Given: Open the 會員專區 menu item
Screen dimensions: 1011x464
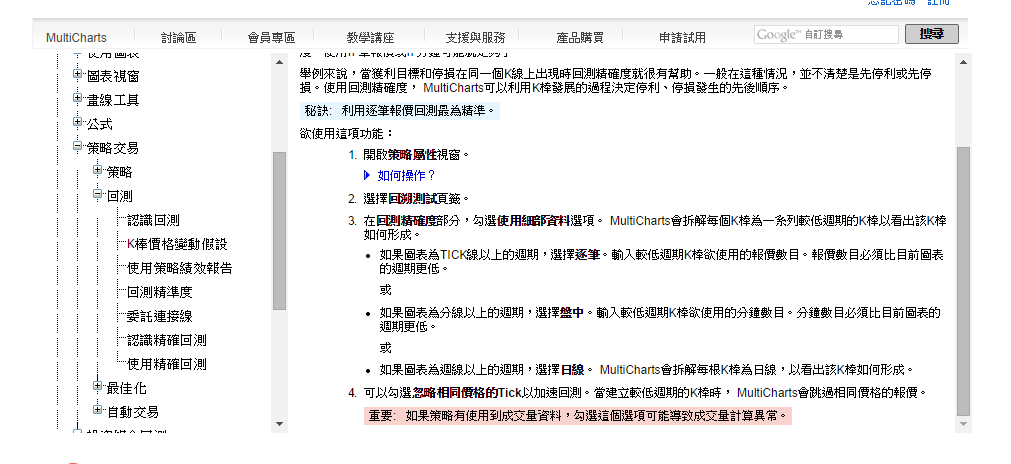Looking at the screenshot, I should click(271, 38).
